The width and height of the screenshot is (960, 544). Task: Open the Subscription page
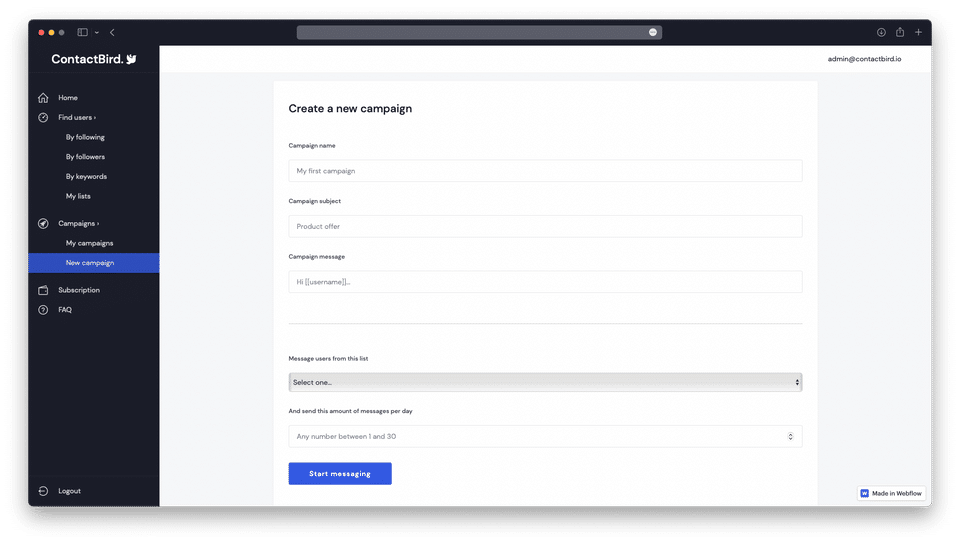(x=79, y=290)
